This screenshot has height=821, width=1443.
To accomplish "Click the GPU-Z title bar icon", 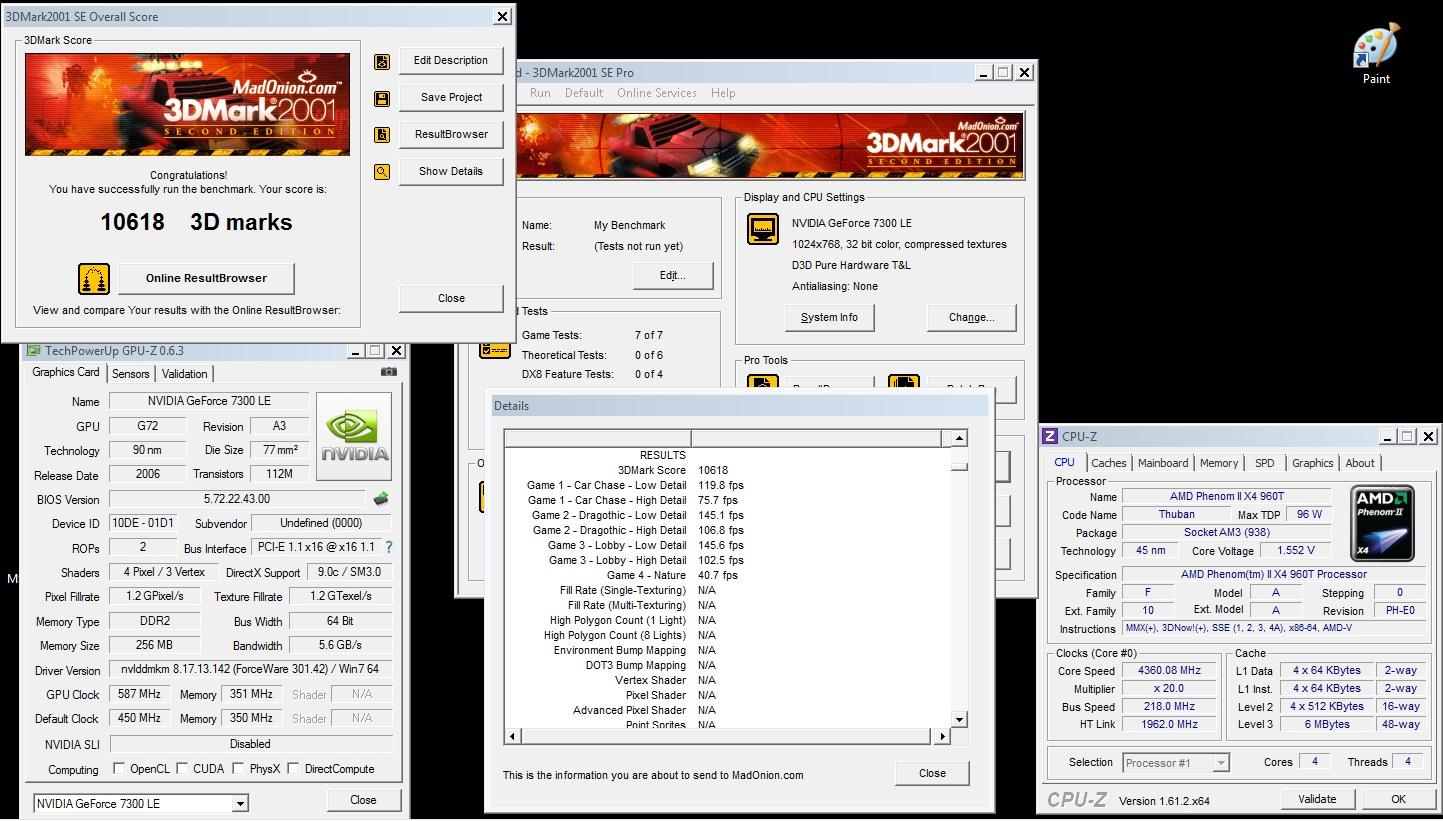I will [x=34, y=351].
